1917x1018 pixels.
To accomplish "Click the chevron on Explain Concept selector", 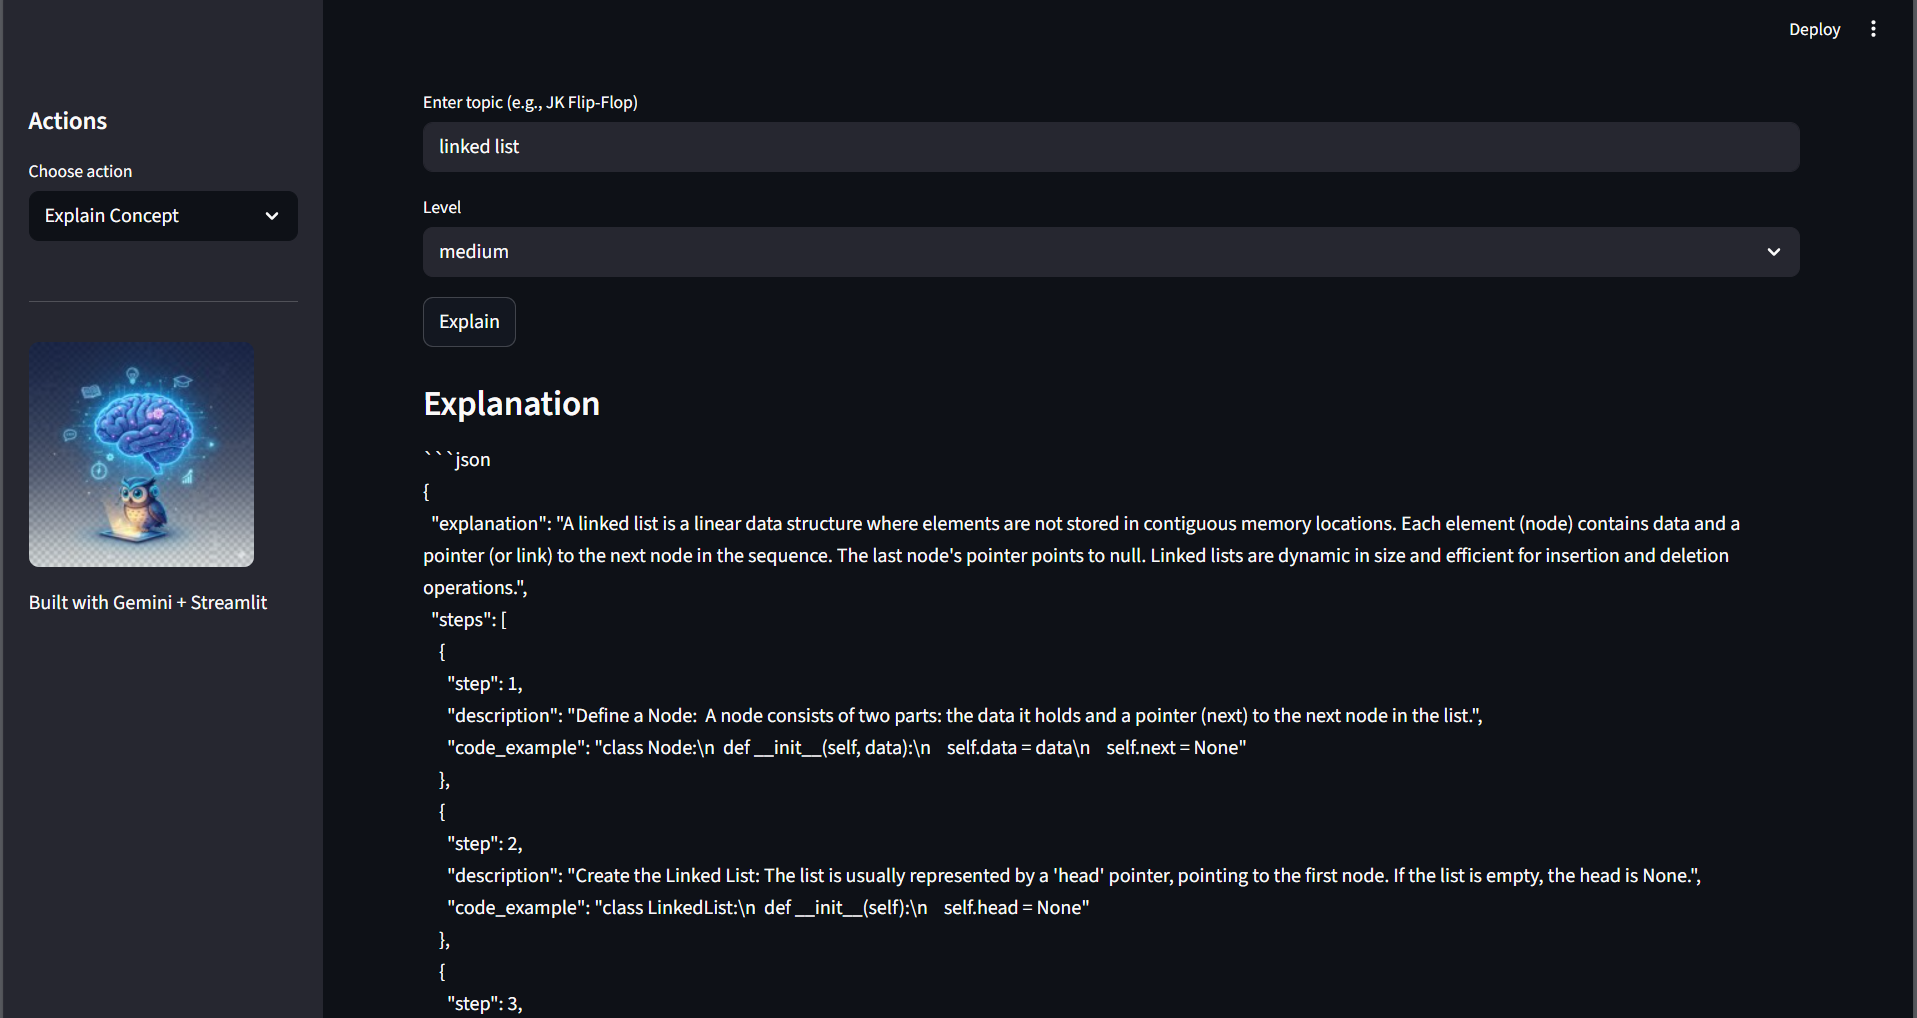I will click(x=271, y=216).
